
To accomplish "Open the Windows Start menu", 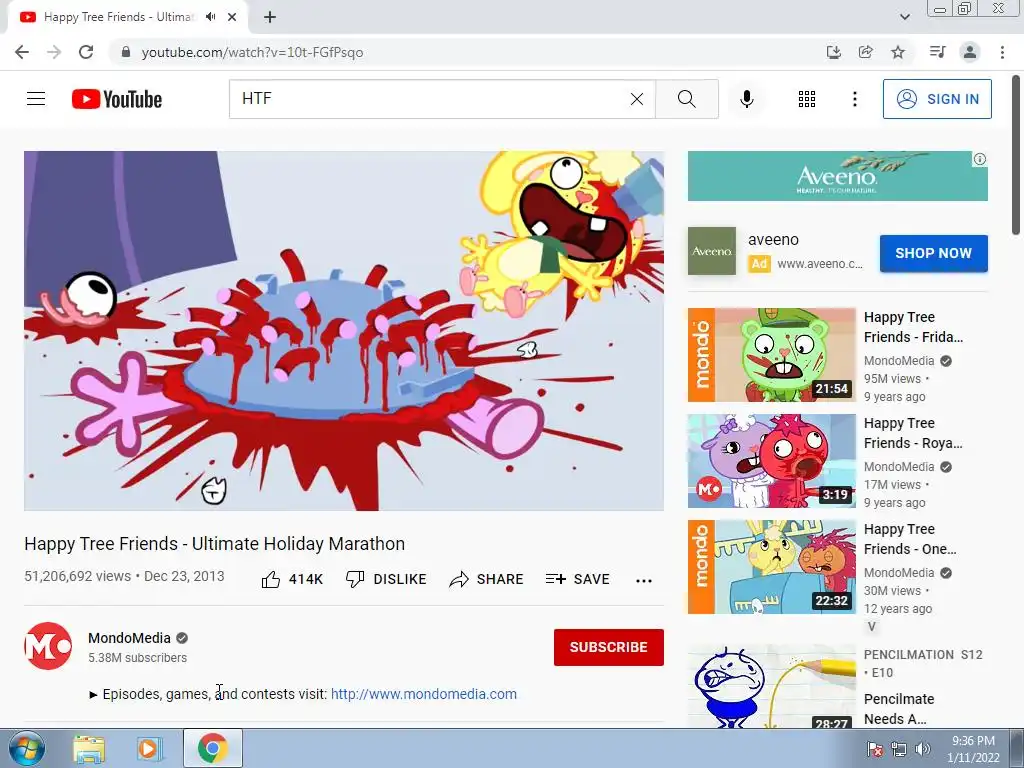I will pyautogui.click(x=26, y=748).
